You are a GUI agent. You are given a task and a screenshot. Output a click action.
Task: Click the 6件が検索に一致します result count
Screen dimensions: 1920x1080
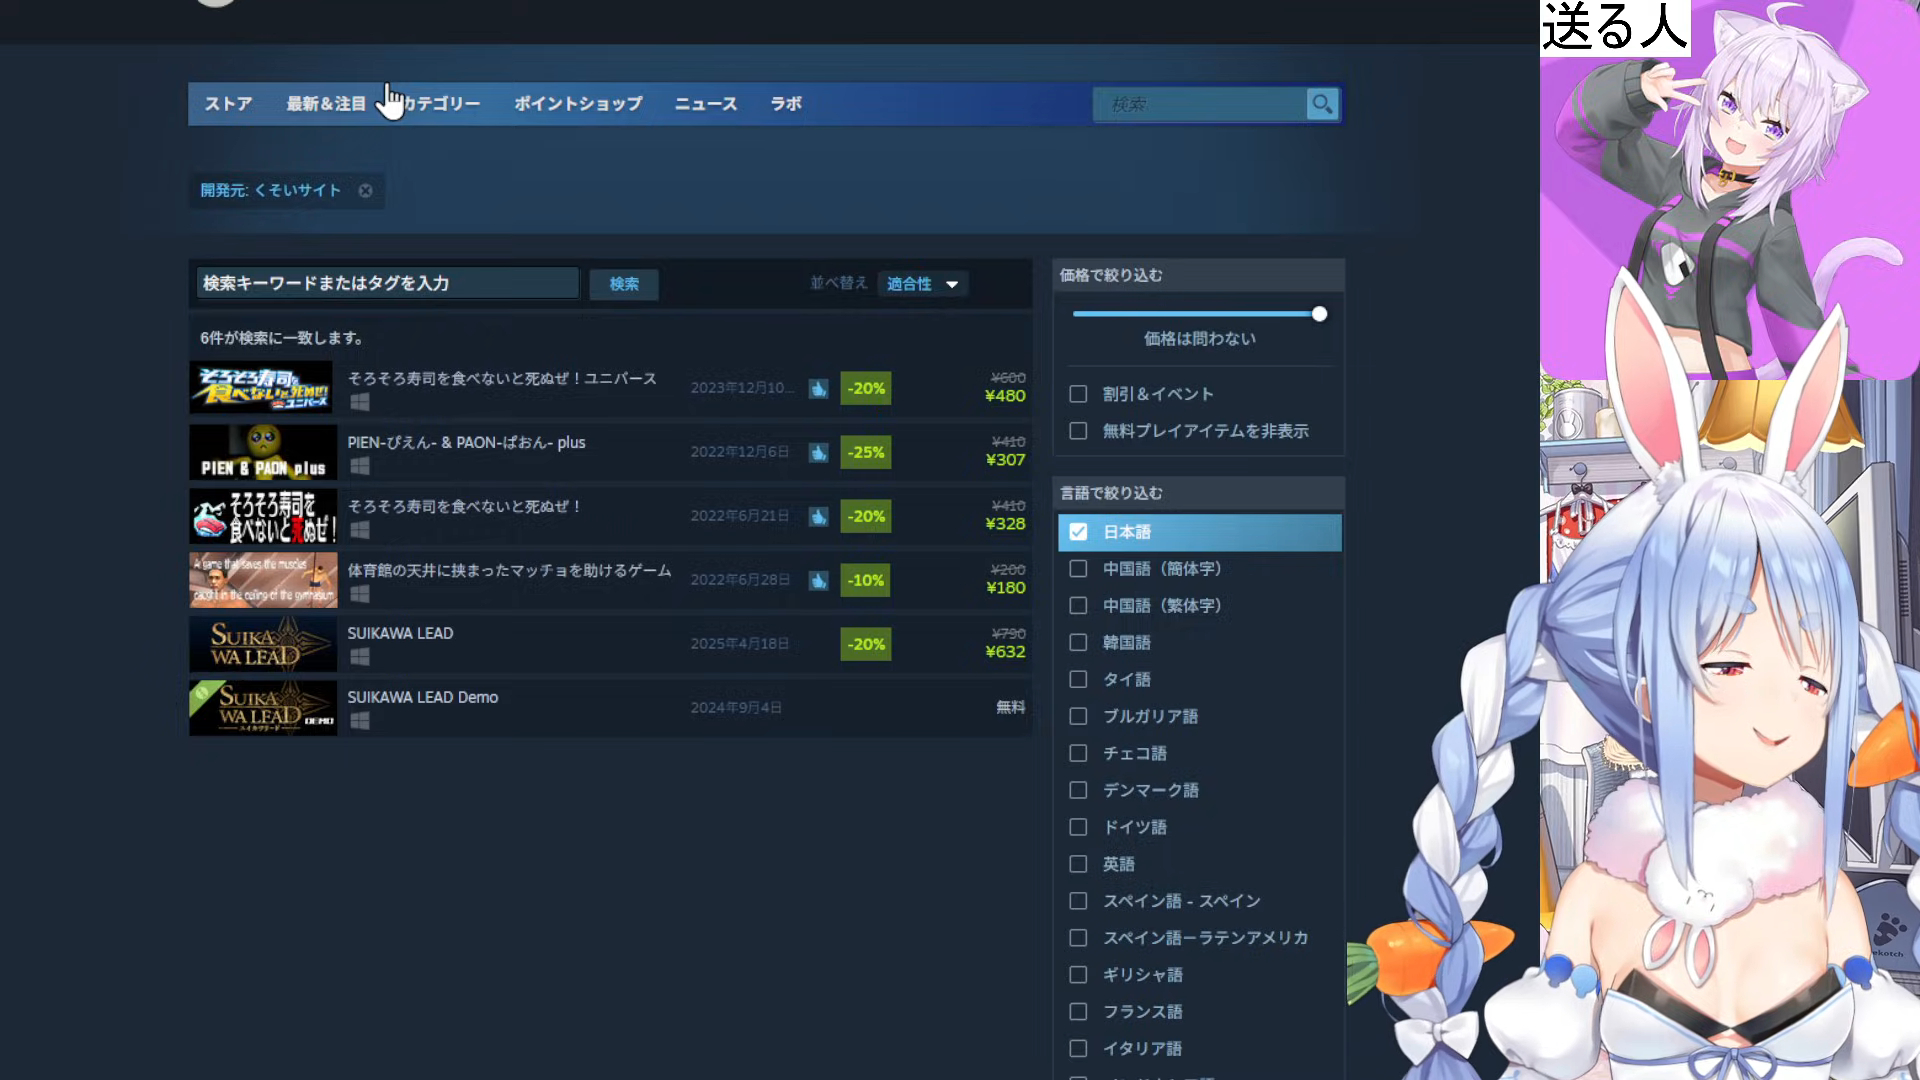(281, 338)
